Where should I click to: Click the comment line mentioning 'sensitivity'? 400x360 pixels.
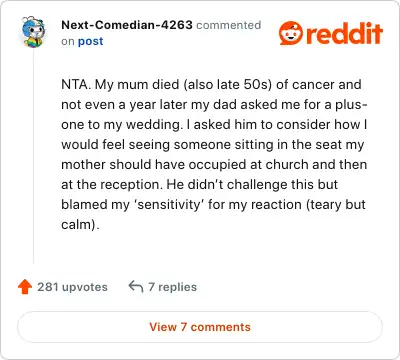pos(213,204)
